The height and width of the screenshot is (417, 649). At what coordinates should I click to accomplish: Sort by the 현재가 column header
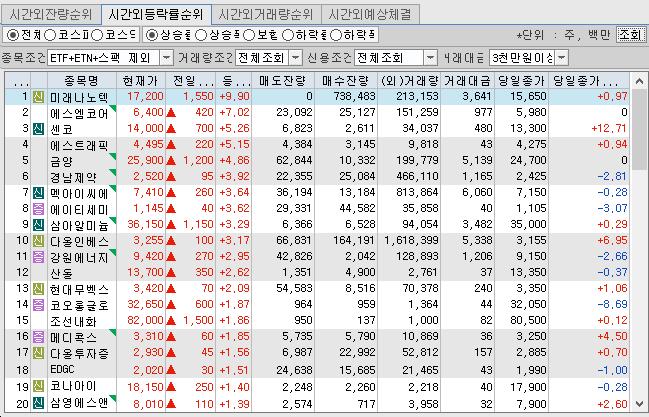pos(141,80)
